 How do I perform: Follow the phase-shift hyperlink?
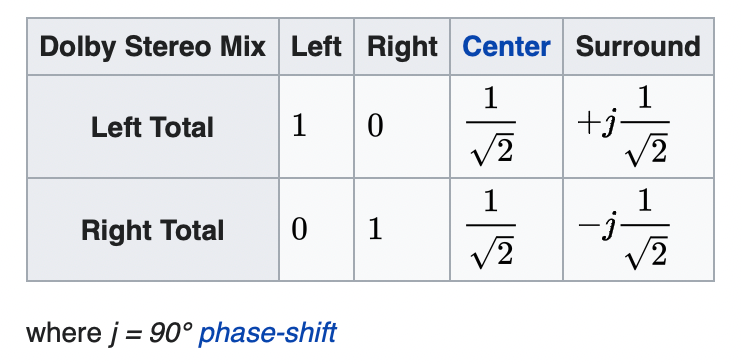[267, 333]
